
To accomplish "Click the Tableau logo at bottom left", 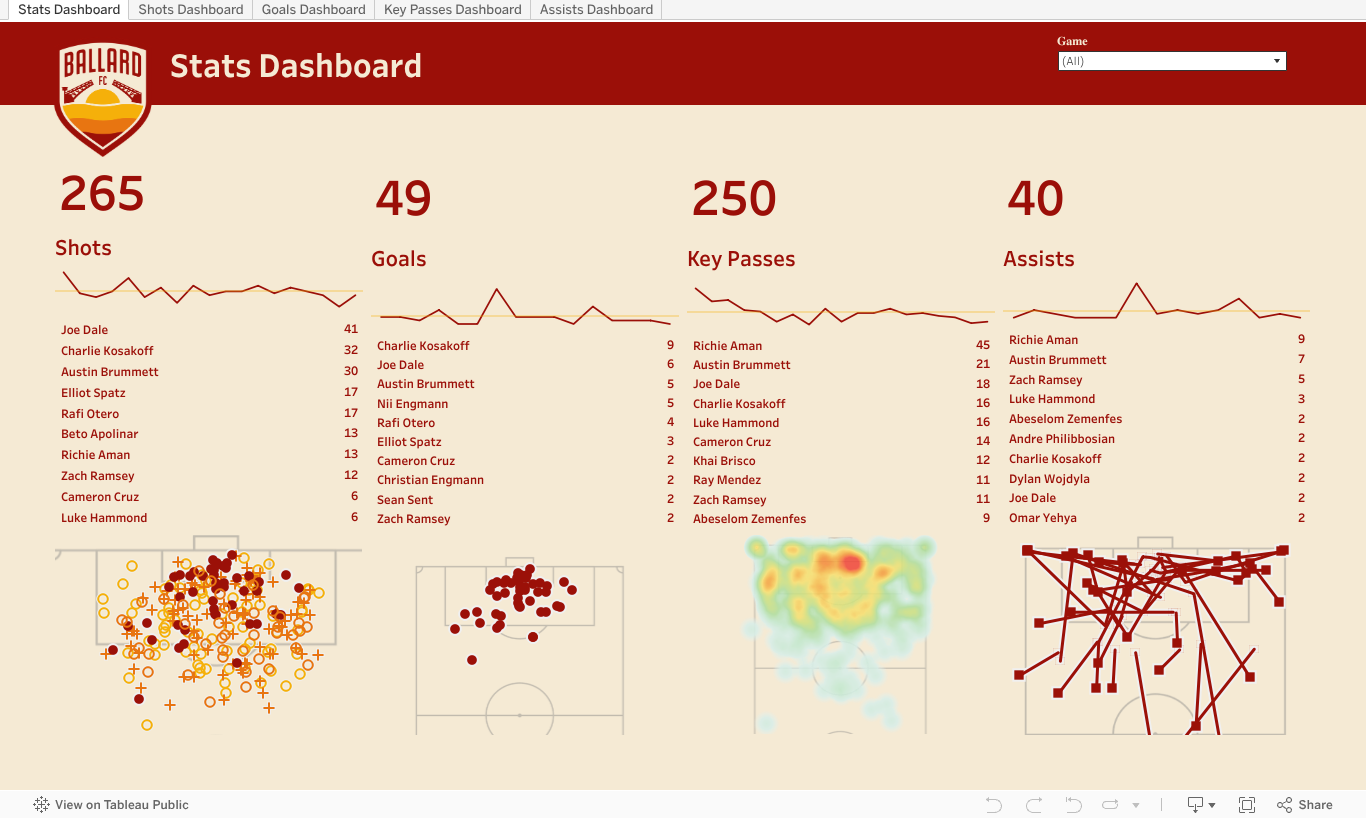I will coord(41,805).
